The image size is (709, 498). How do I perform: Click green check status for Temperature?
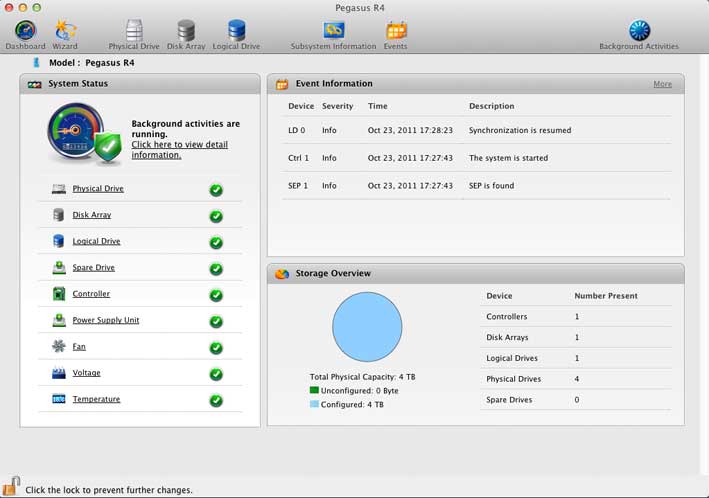click(x=216, y=400)
